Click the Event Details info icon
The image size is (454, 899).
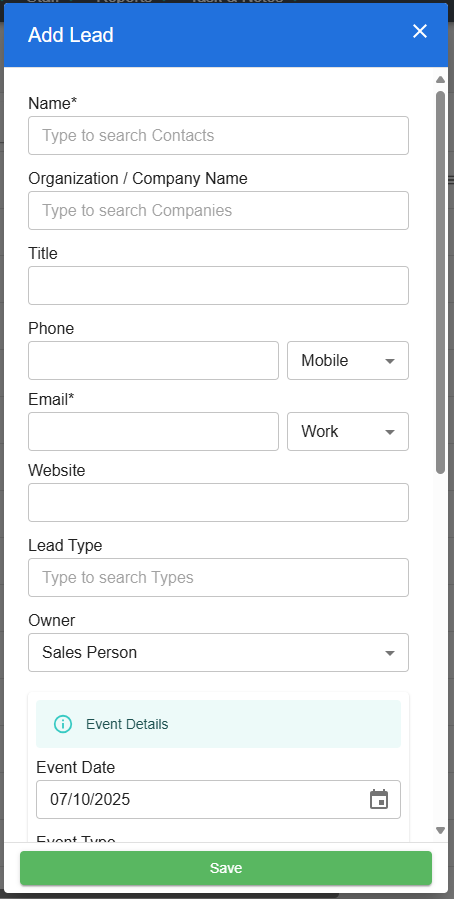coord(63,724)
